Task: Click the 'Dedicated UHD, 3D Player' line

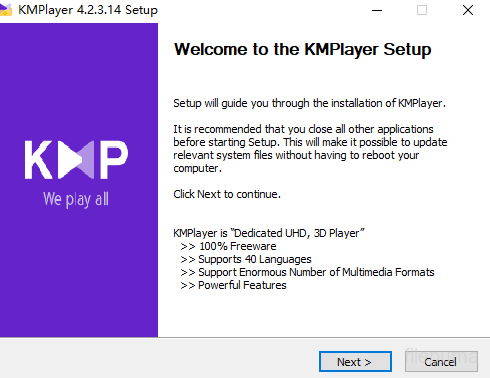Action: [x=269, y=233]
